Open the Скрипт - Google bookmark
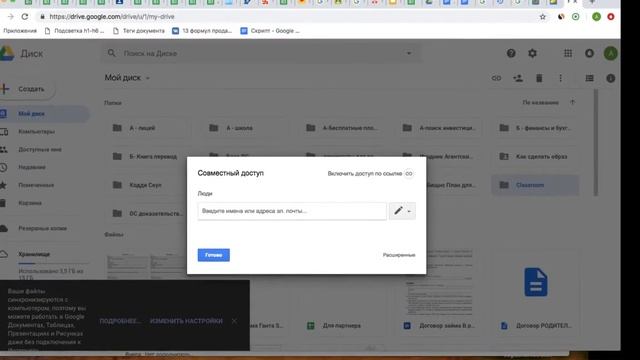The width and height of the screenshot is (640, 360). (x=270, y=31)
